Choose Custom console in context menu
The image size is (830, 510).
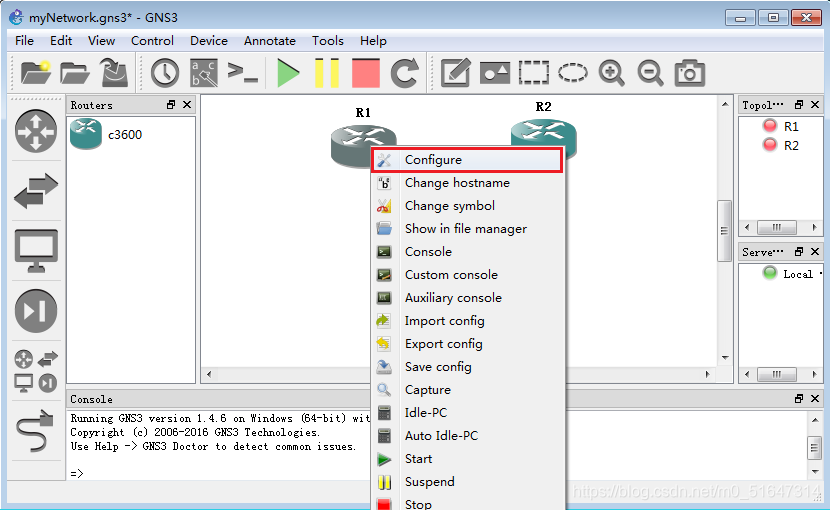pyautogui.click(x=468, y=275)
